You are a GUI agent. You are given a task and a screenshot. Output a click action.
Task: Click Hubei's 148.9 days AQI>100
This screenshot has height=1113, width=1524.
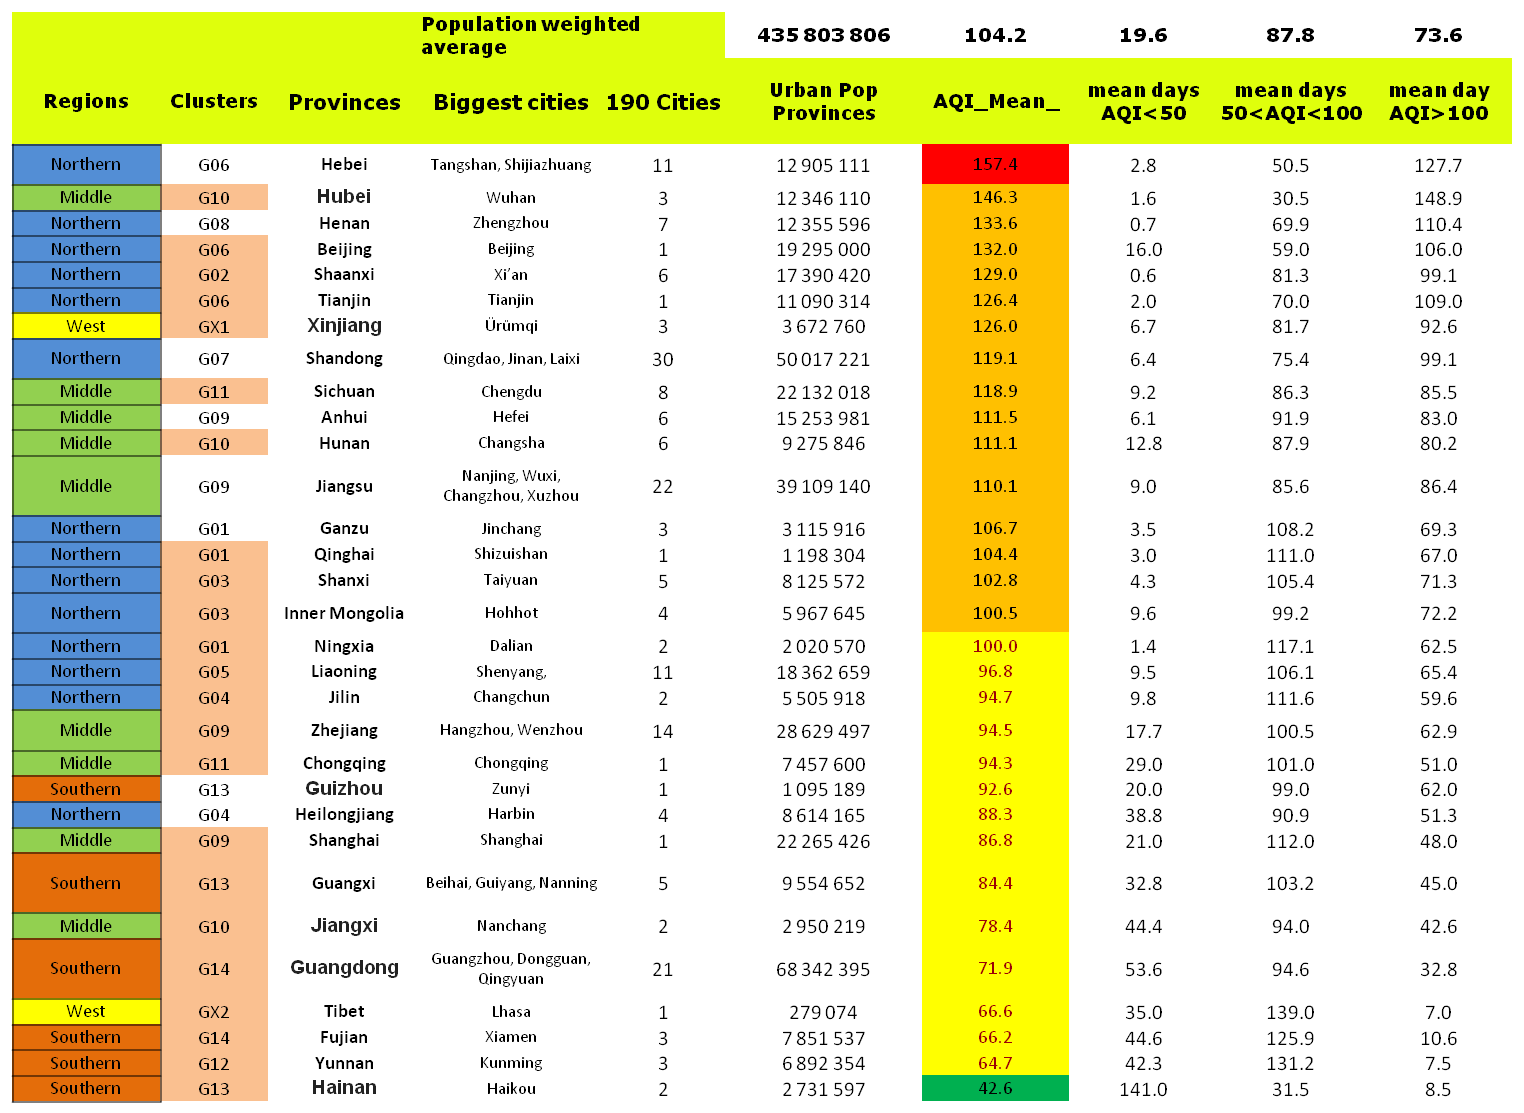point(1439,198)
